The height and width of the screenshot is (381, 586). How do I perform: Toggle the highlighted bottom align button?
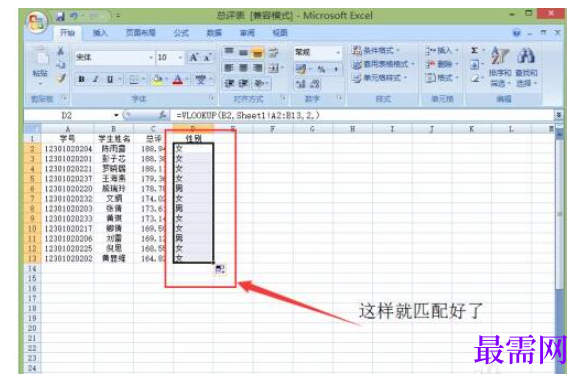[257, 52]
